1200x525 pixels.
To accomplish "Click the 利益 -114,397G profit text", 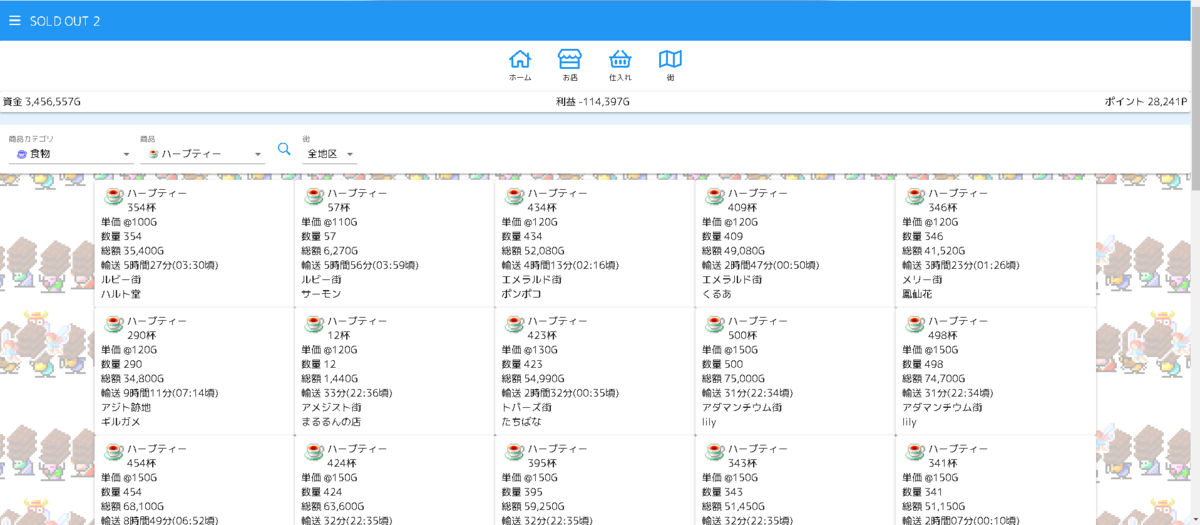I will [593, 102].
